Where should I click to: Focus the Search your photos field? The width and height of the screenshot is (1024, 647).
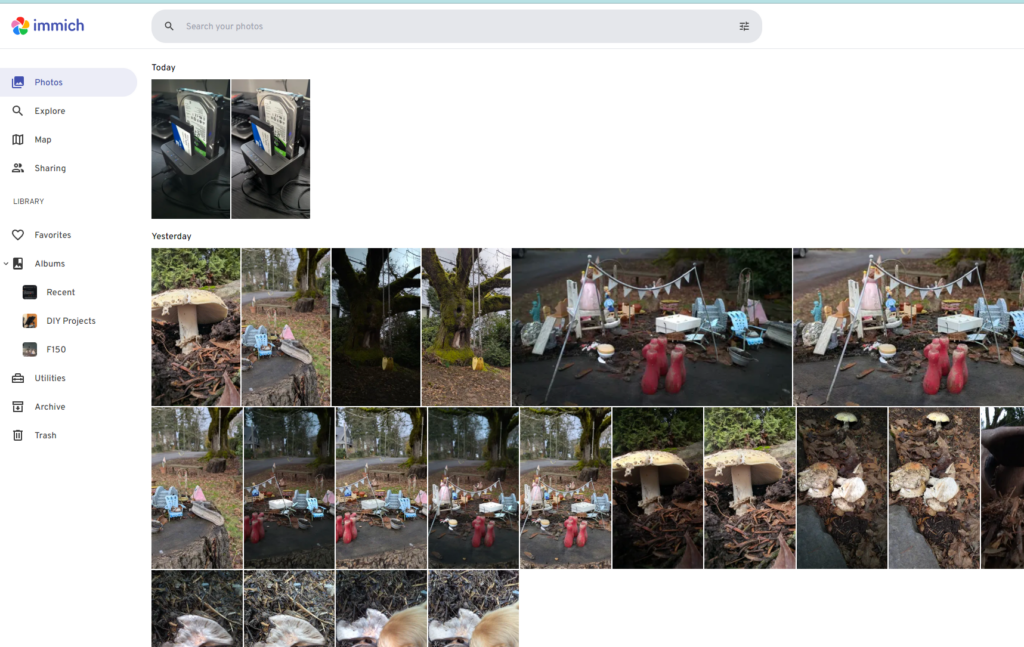456,26
